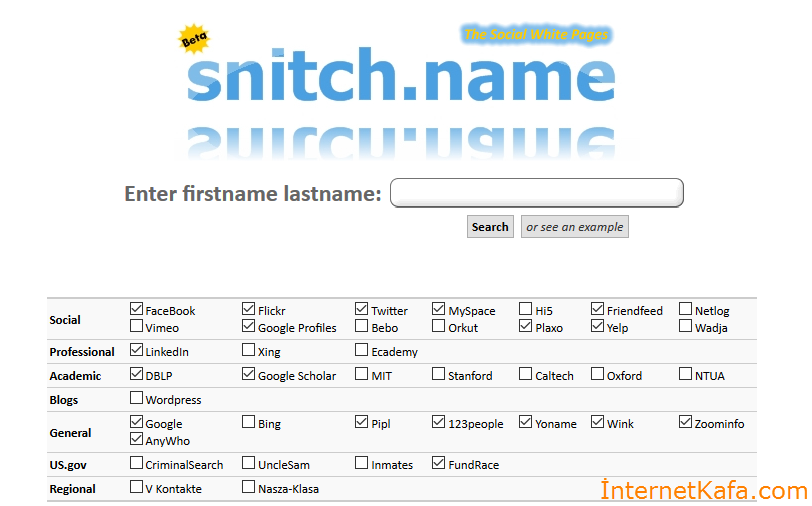Check the Bing checkbox
Image resolution: width=812 pixels, height=506 pixels.
(x=249, y=422)
